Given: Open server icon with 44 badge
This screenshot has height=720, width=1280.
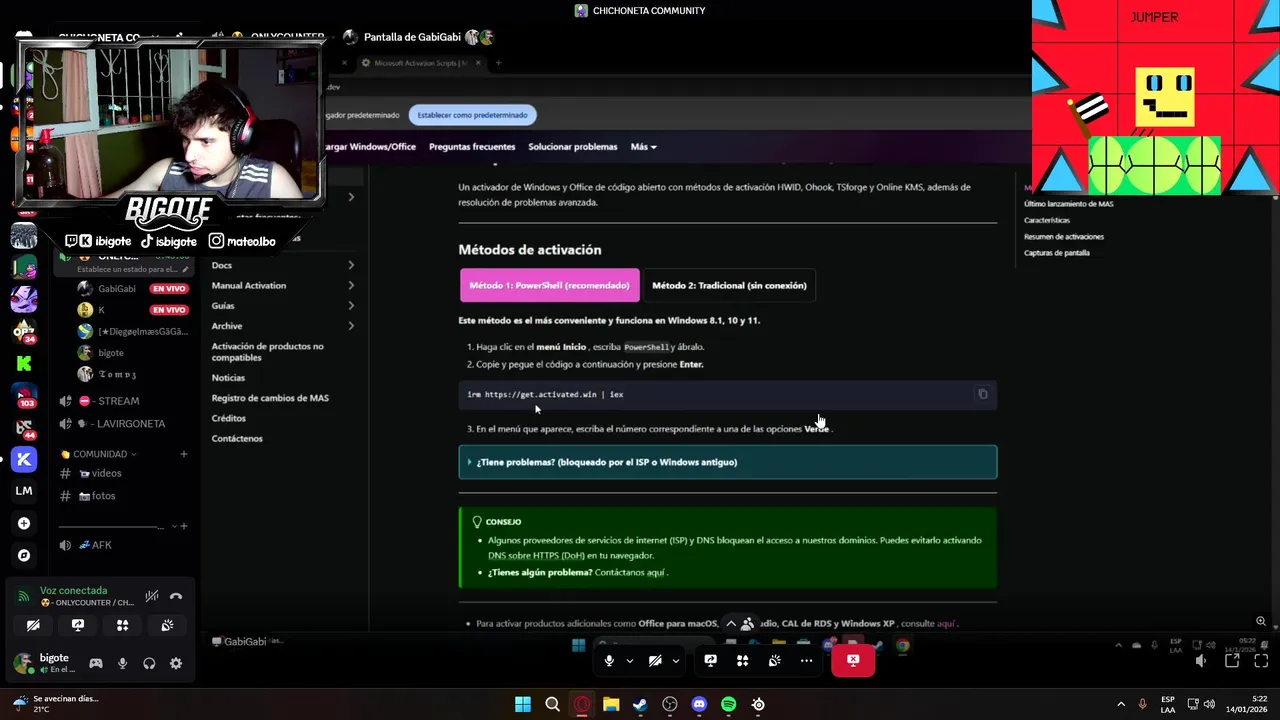Looking at the screenshot, I should click(x=24, y=427).
